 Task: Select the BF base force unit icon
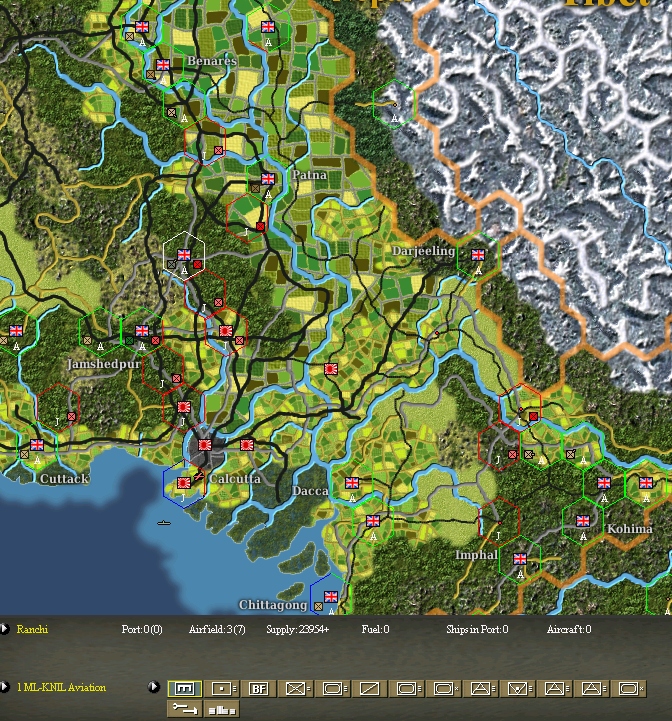[x=258, y=688]
